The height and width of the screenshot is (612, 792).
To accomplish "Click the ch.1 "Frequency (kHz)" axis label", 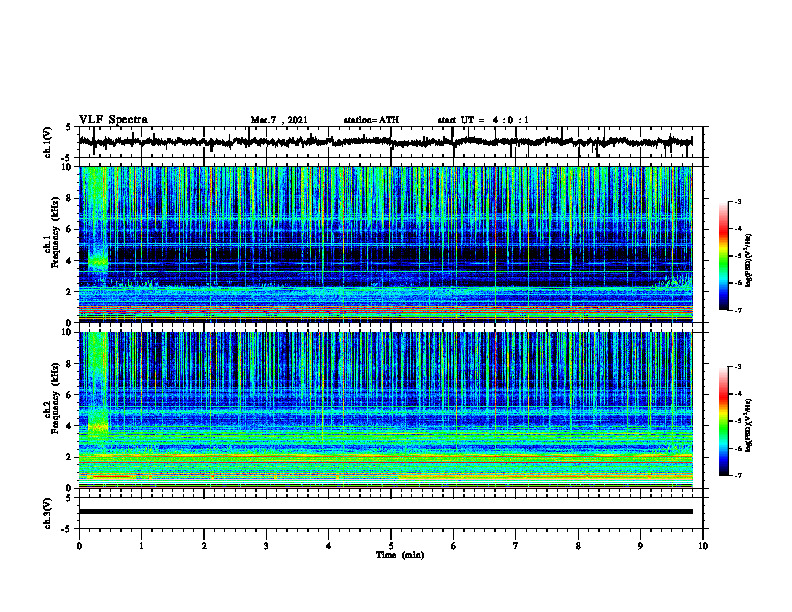I will tap(56, 232).
